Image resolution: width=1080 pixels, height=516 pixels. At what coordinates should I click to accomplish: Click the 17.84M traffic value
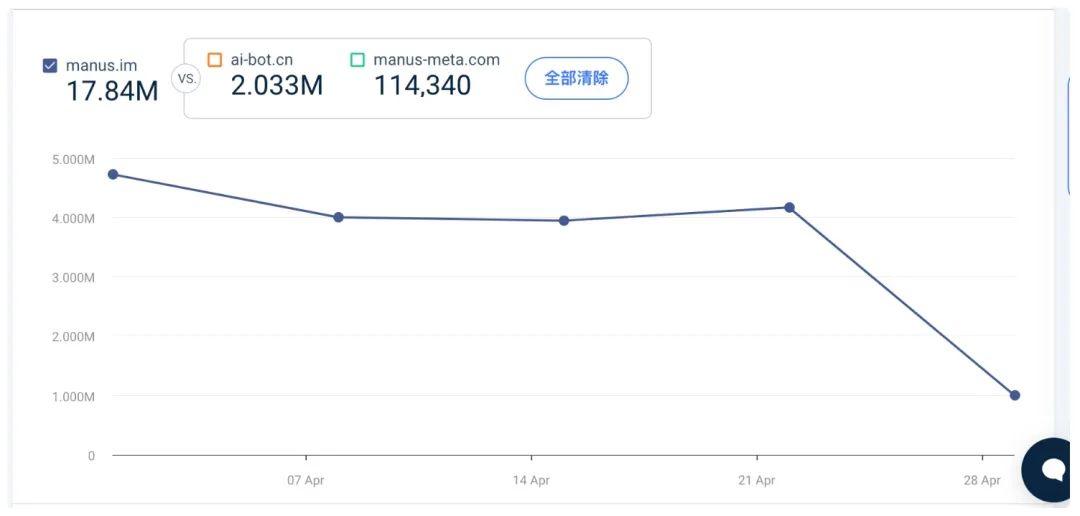pyautogui.click(x=112, y=91)
